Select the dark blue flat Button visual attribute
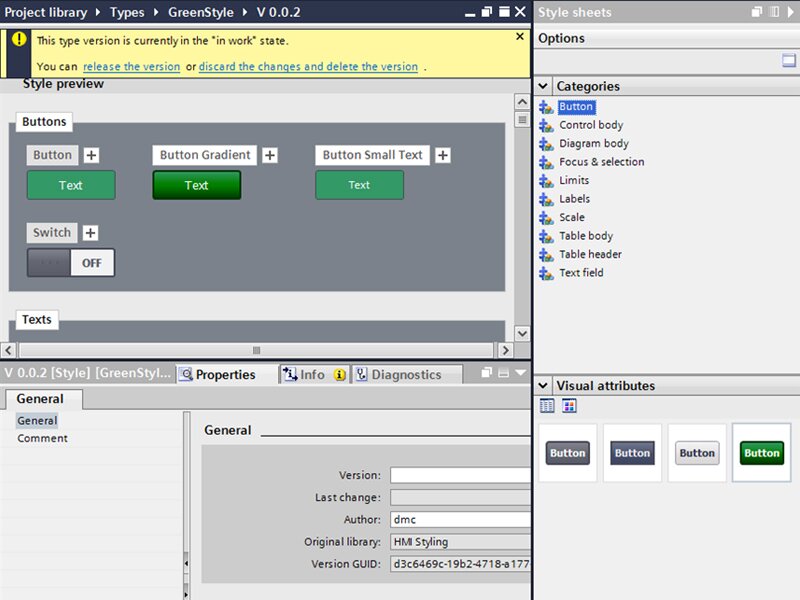 click(x=632, y=453)
